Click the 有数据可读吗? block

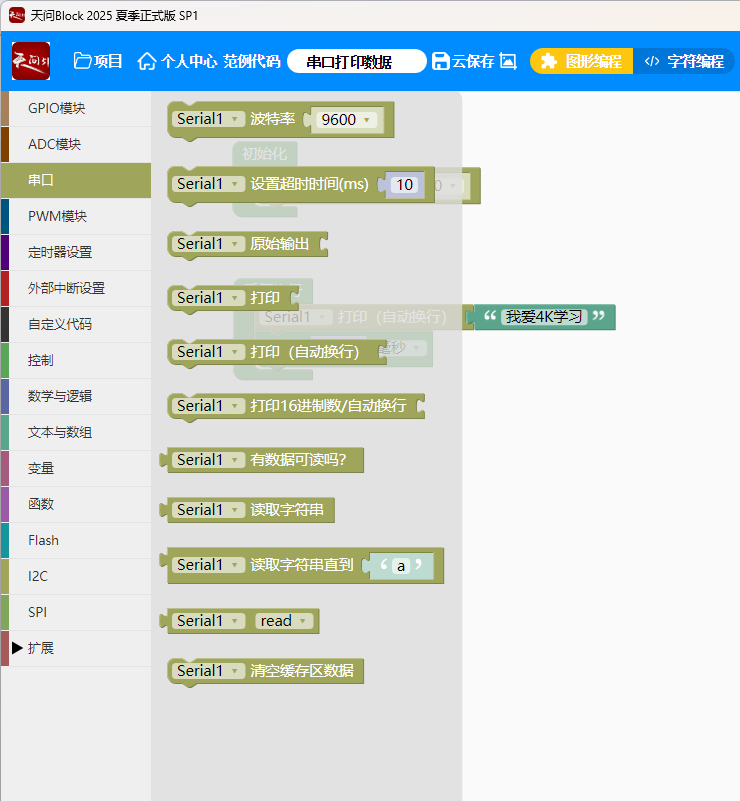click(x=297, y=460)
